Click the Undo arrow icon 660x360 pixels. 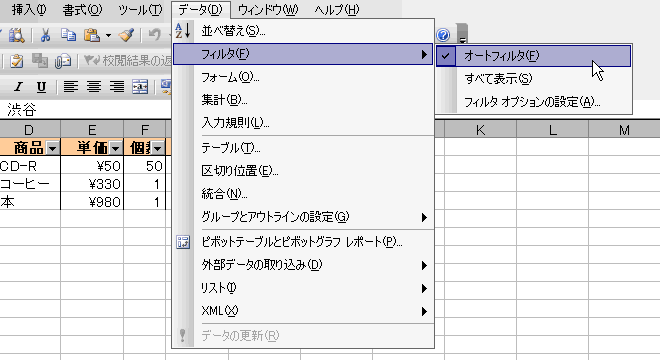click(x=154, y=35)
